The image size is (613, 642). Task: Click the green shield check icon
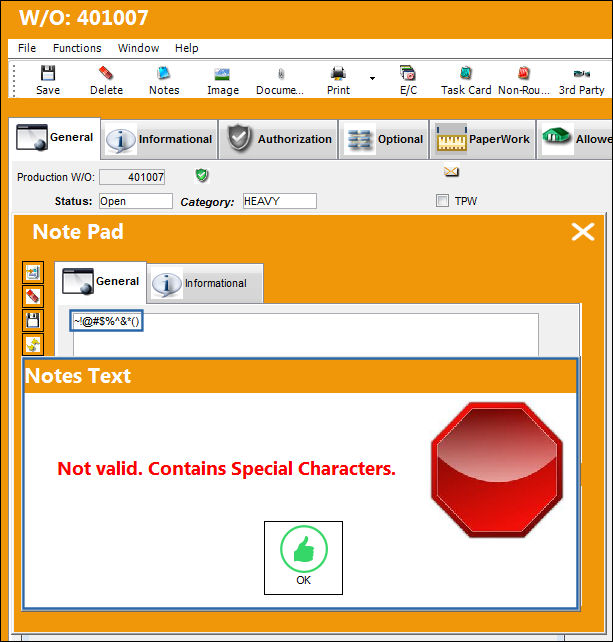click(201, 175)
